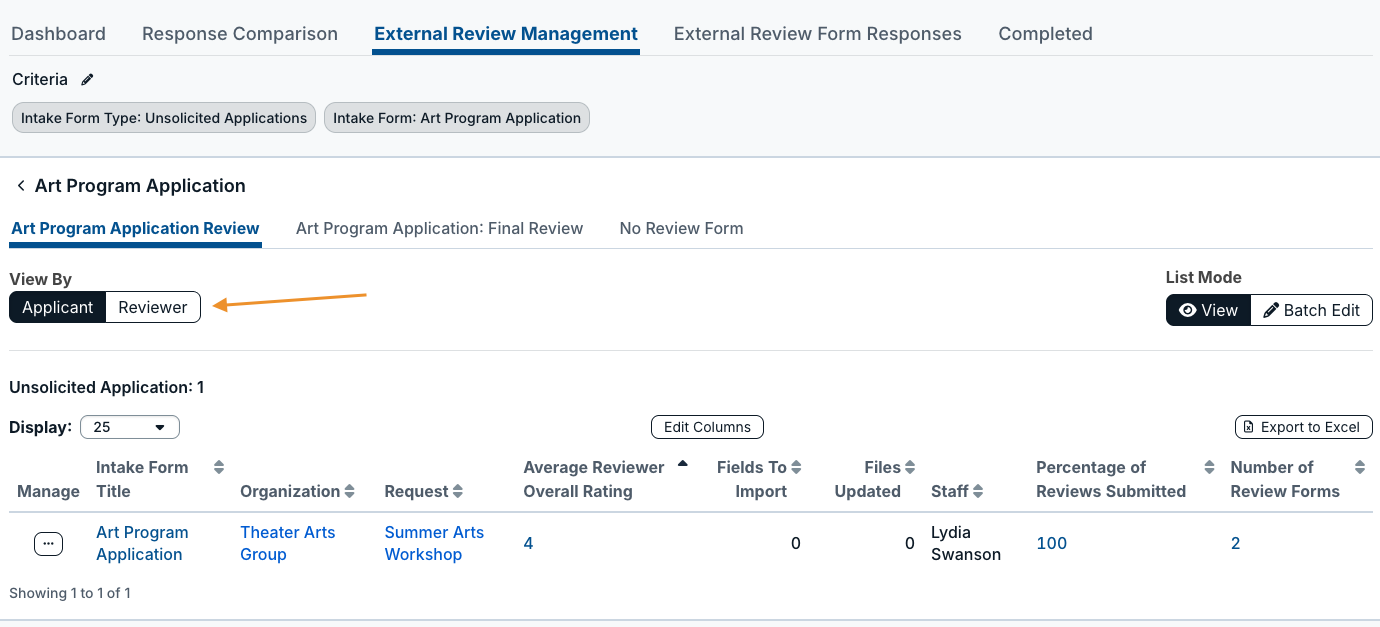Click the Manage column header

pyautogui.click(x=48, y=491)
